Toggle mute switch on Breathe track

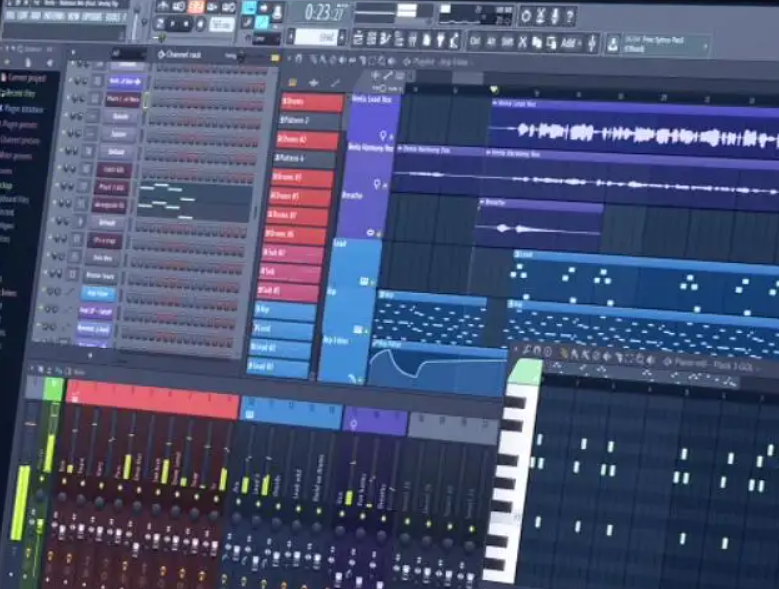coord(379,232)
